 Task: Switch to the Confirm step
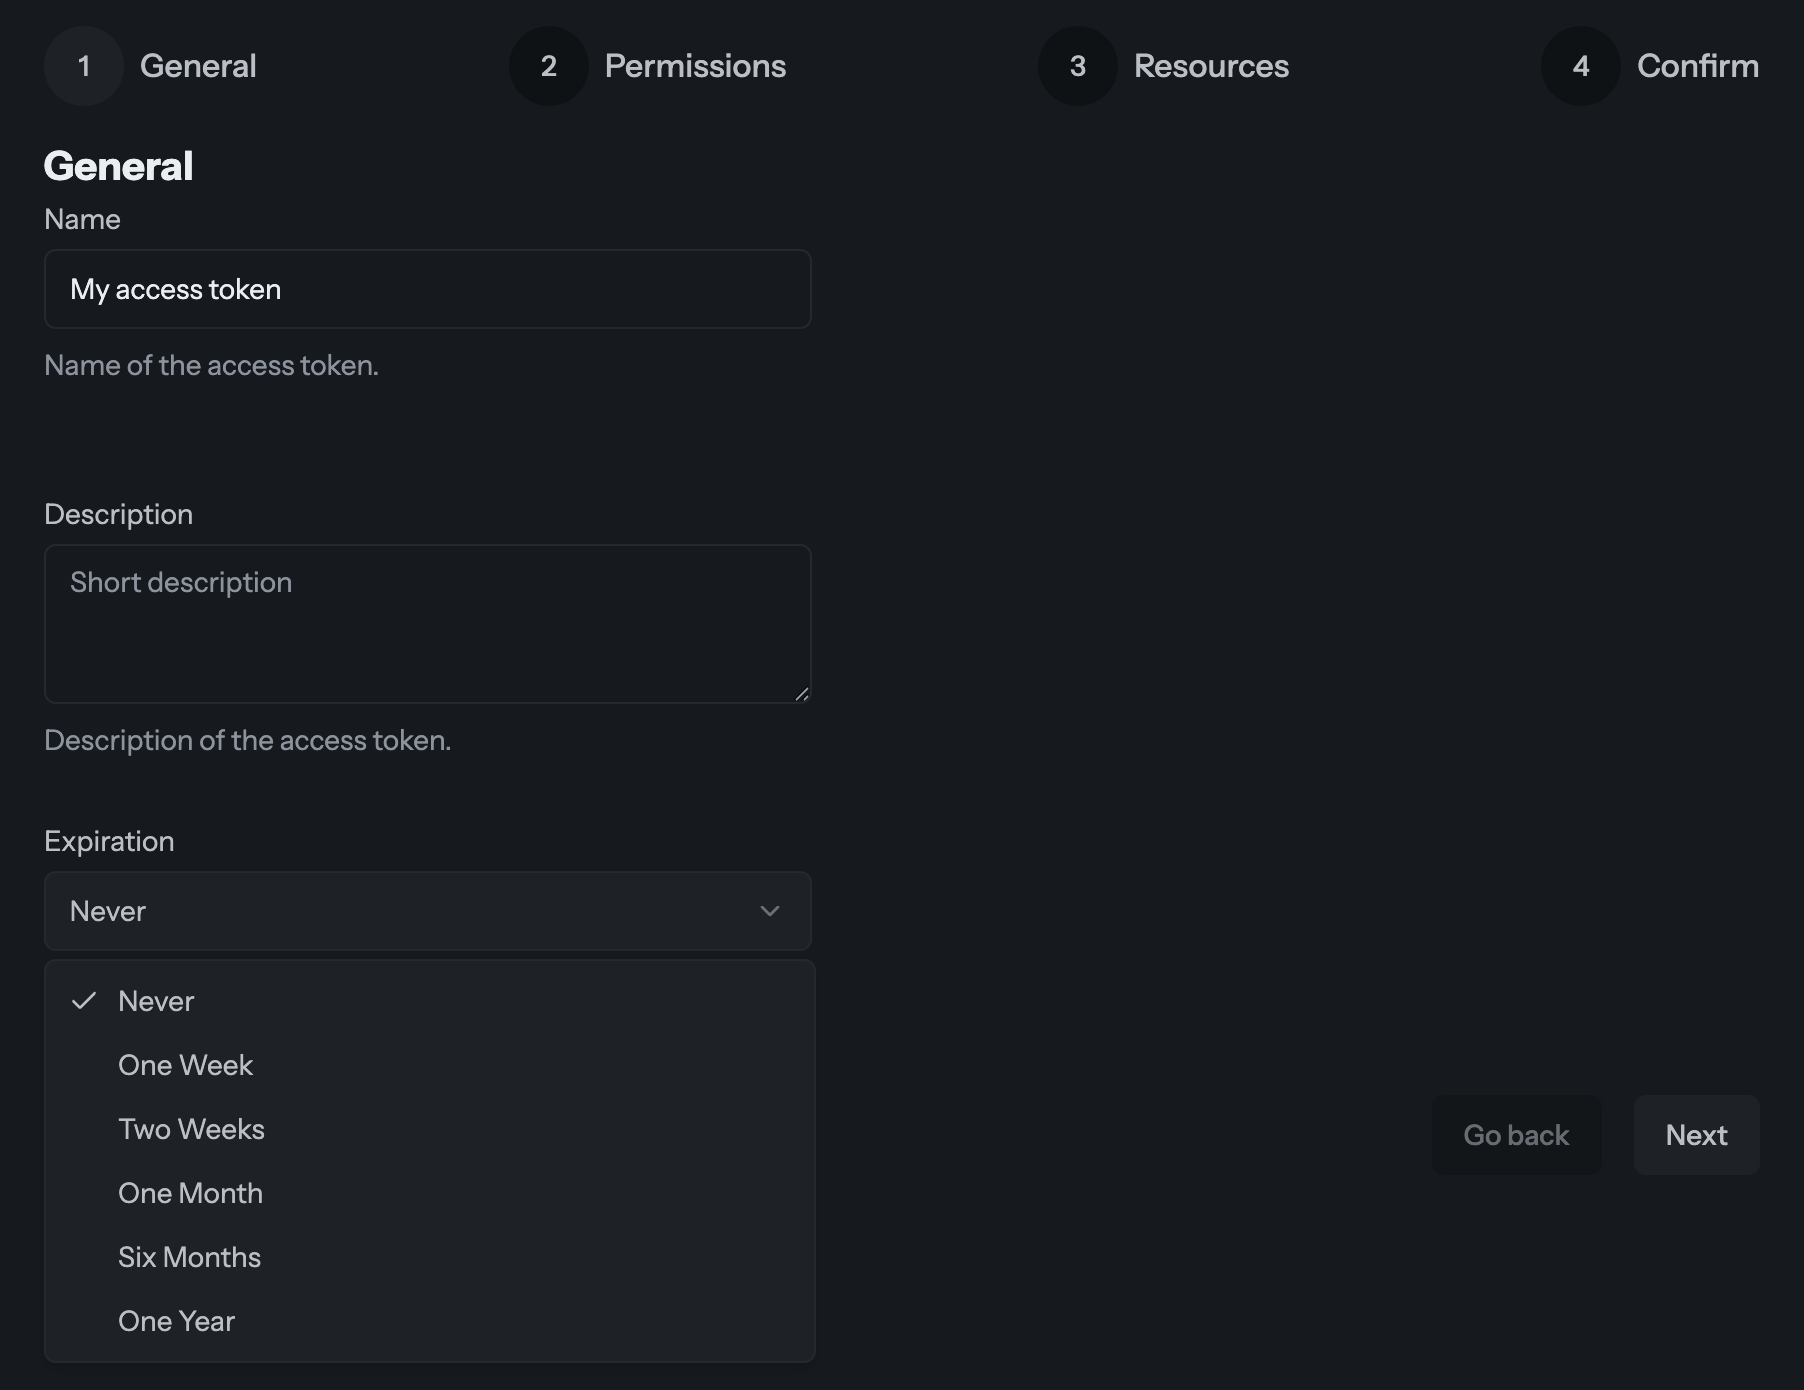1698,66
